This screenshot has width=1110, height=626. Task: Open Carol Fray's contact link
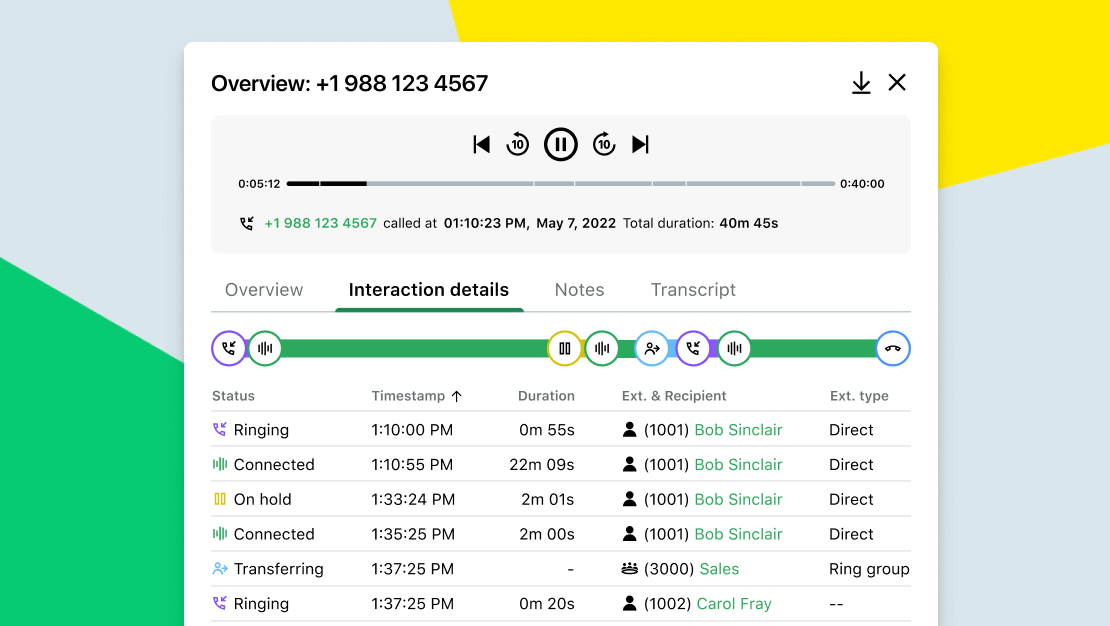click(734, 603)
